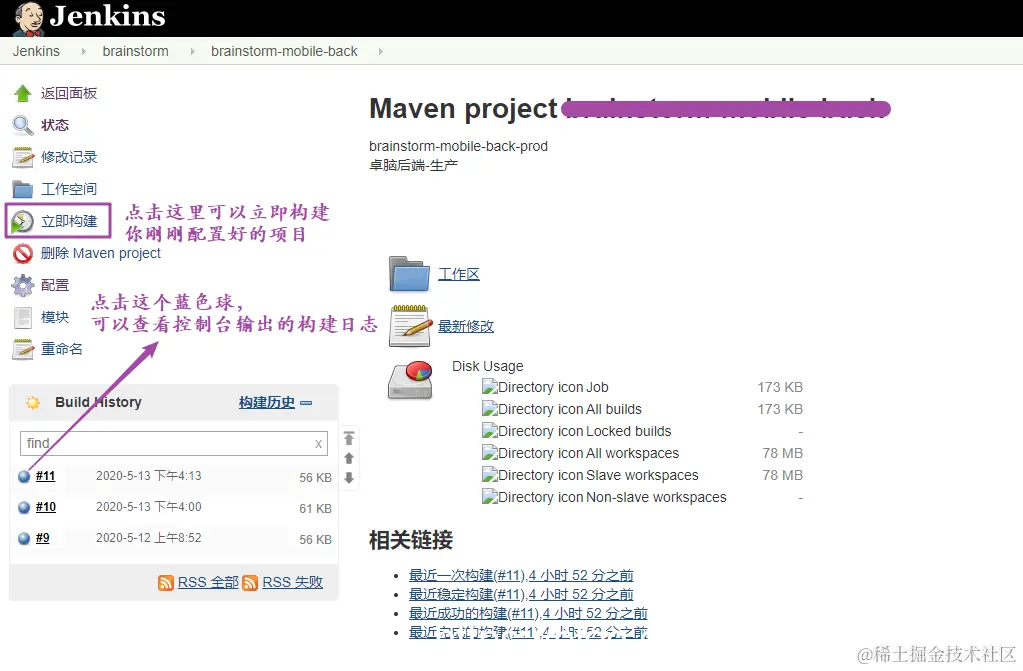Click build time 2020-5-12 上午8:52
This screenshot has height=671, width=1023.
coord(149,538)
